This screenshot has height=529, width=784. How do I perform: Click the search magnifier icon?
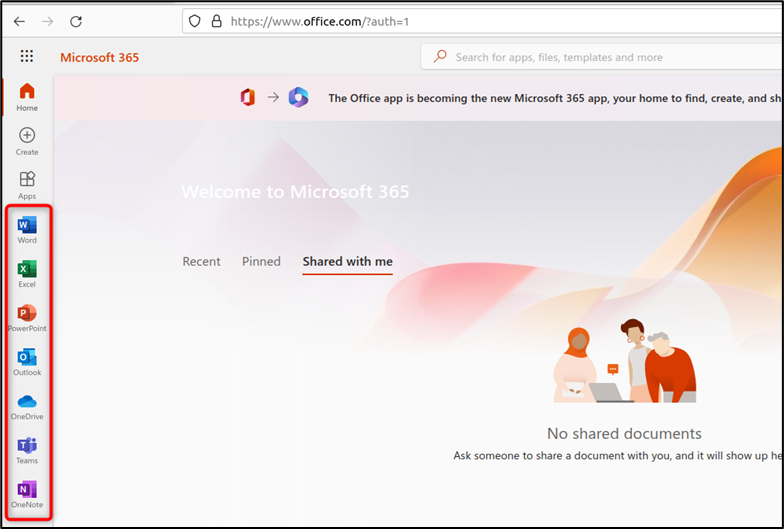coord(440,56)
